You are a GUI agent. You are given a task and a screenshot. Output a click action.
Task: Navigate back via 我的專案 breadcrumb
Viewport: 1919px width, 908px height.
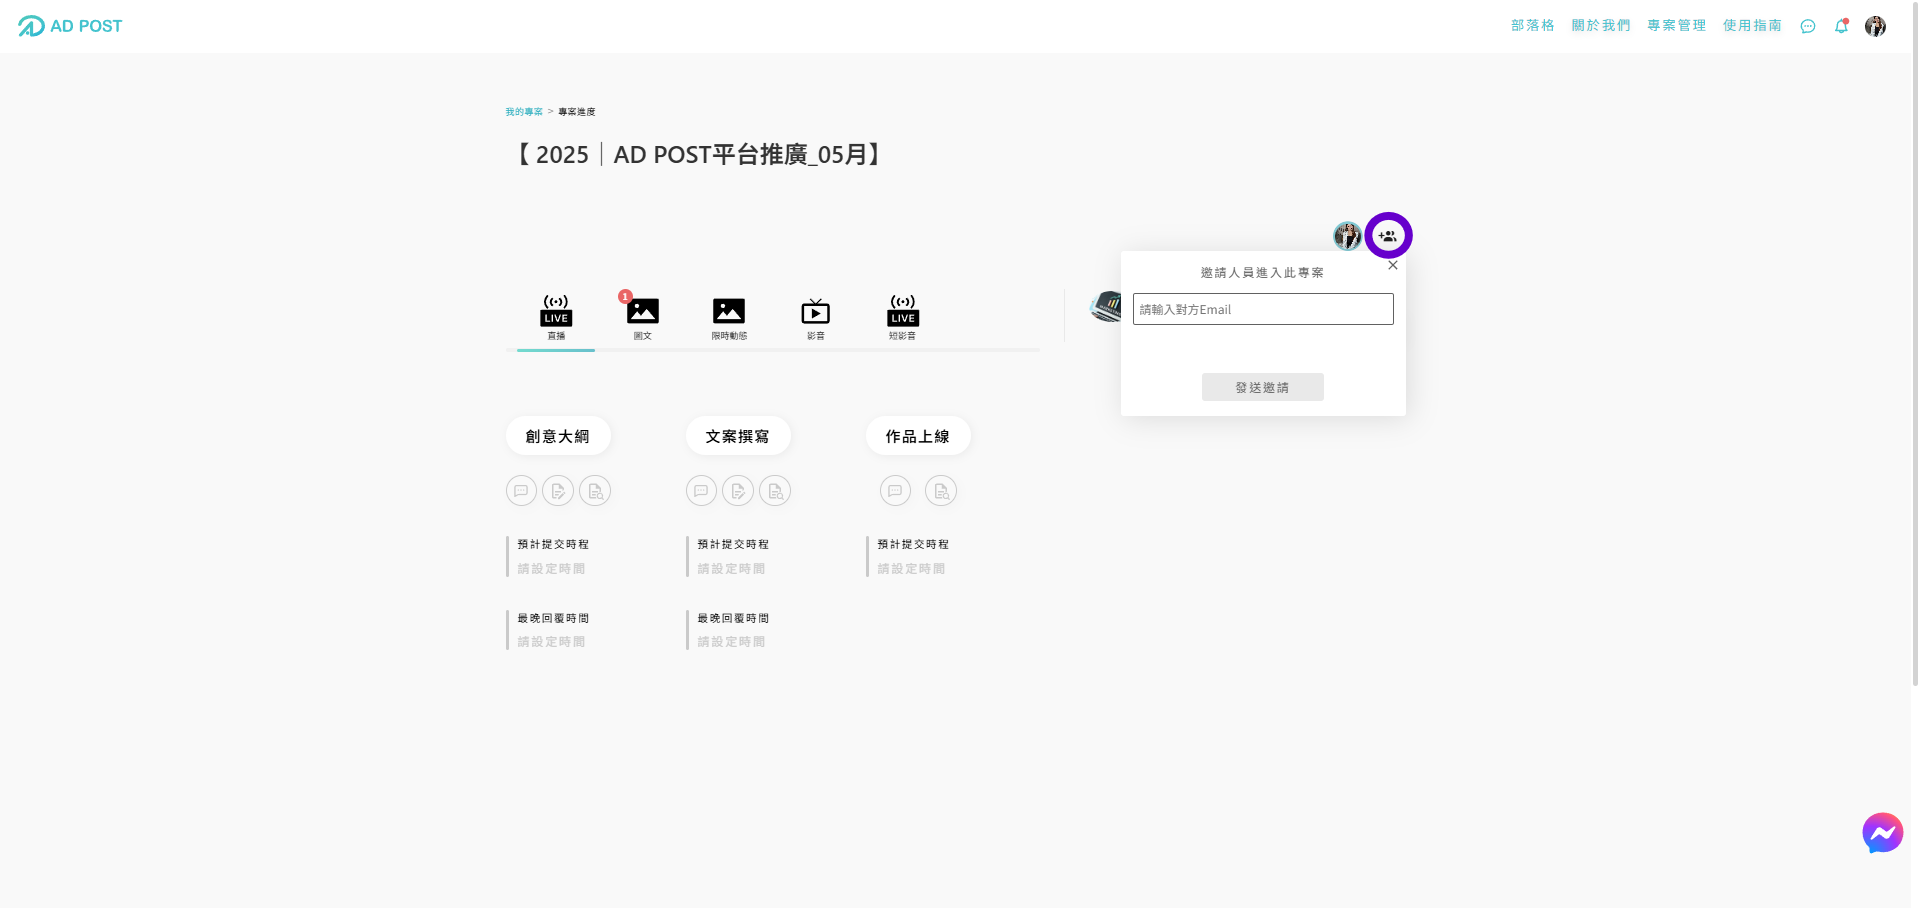[524, 111]
